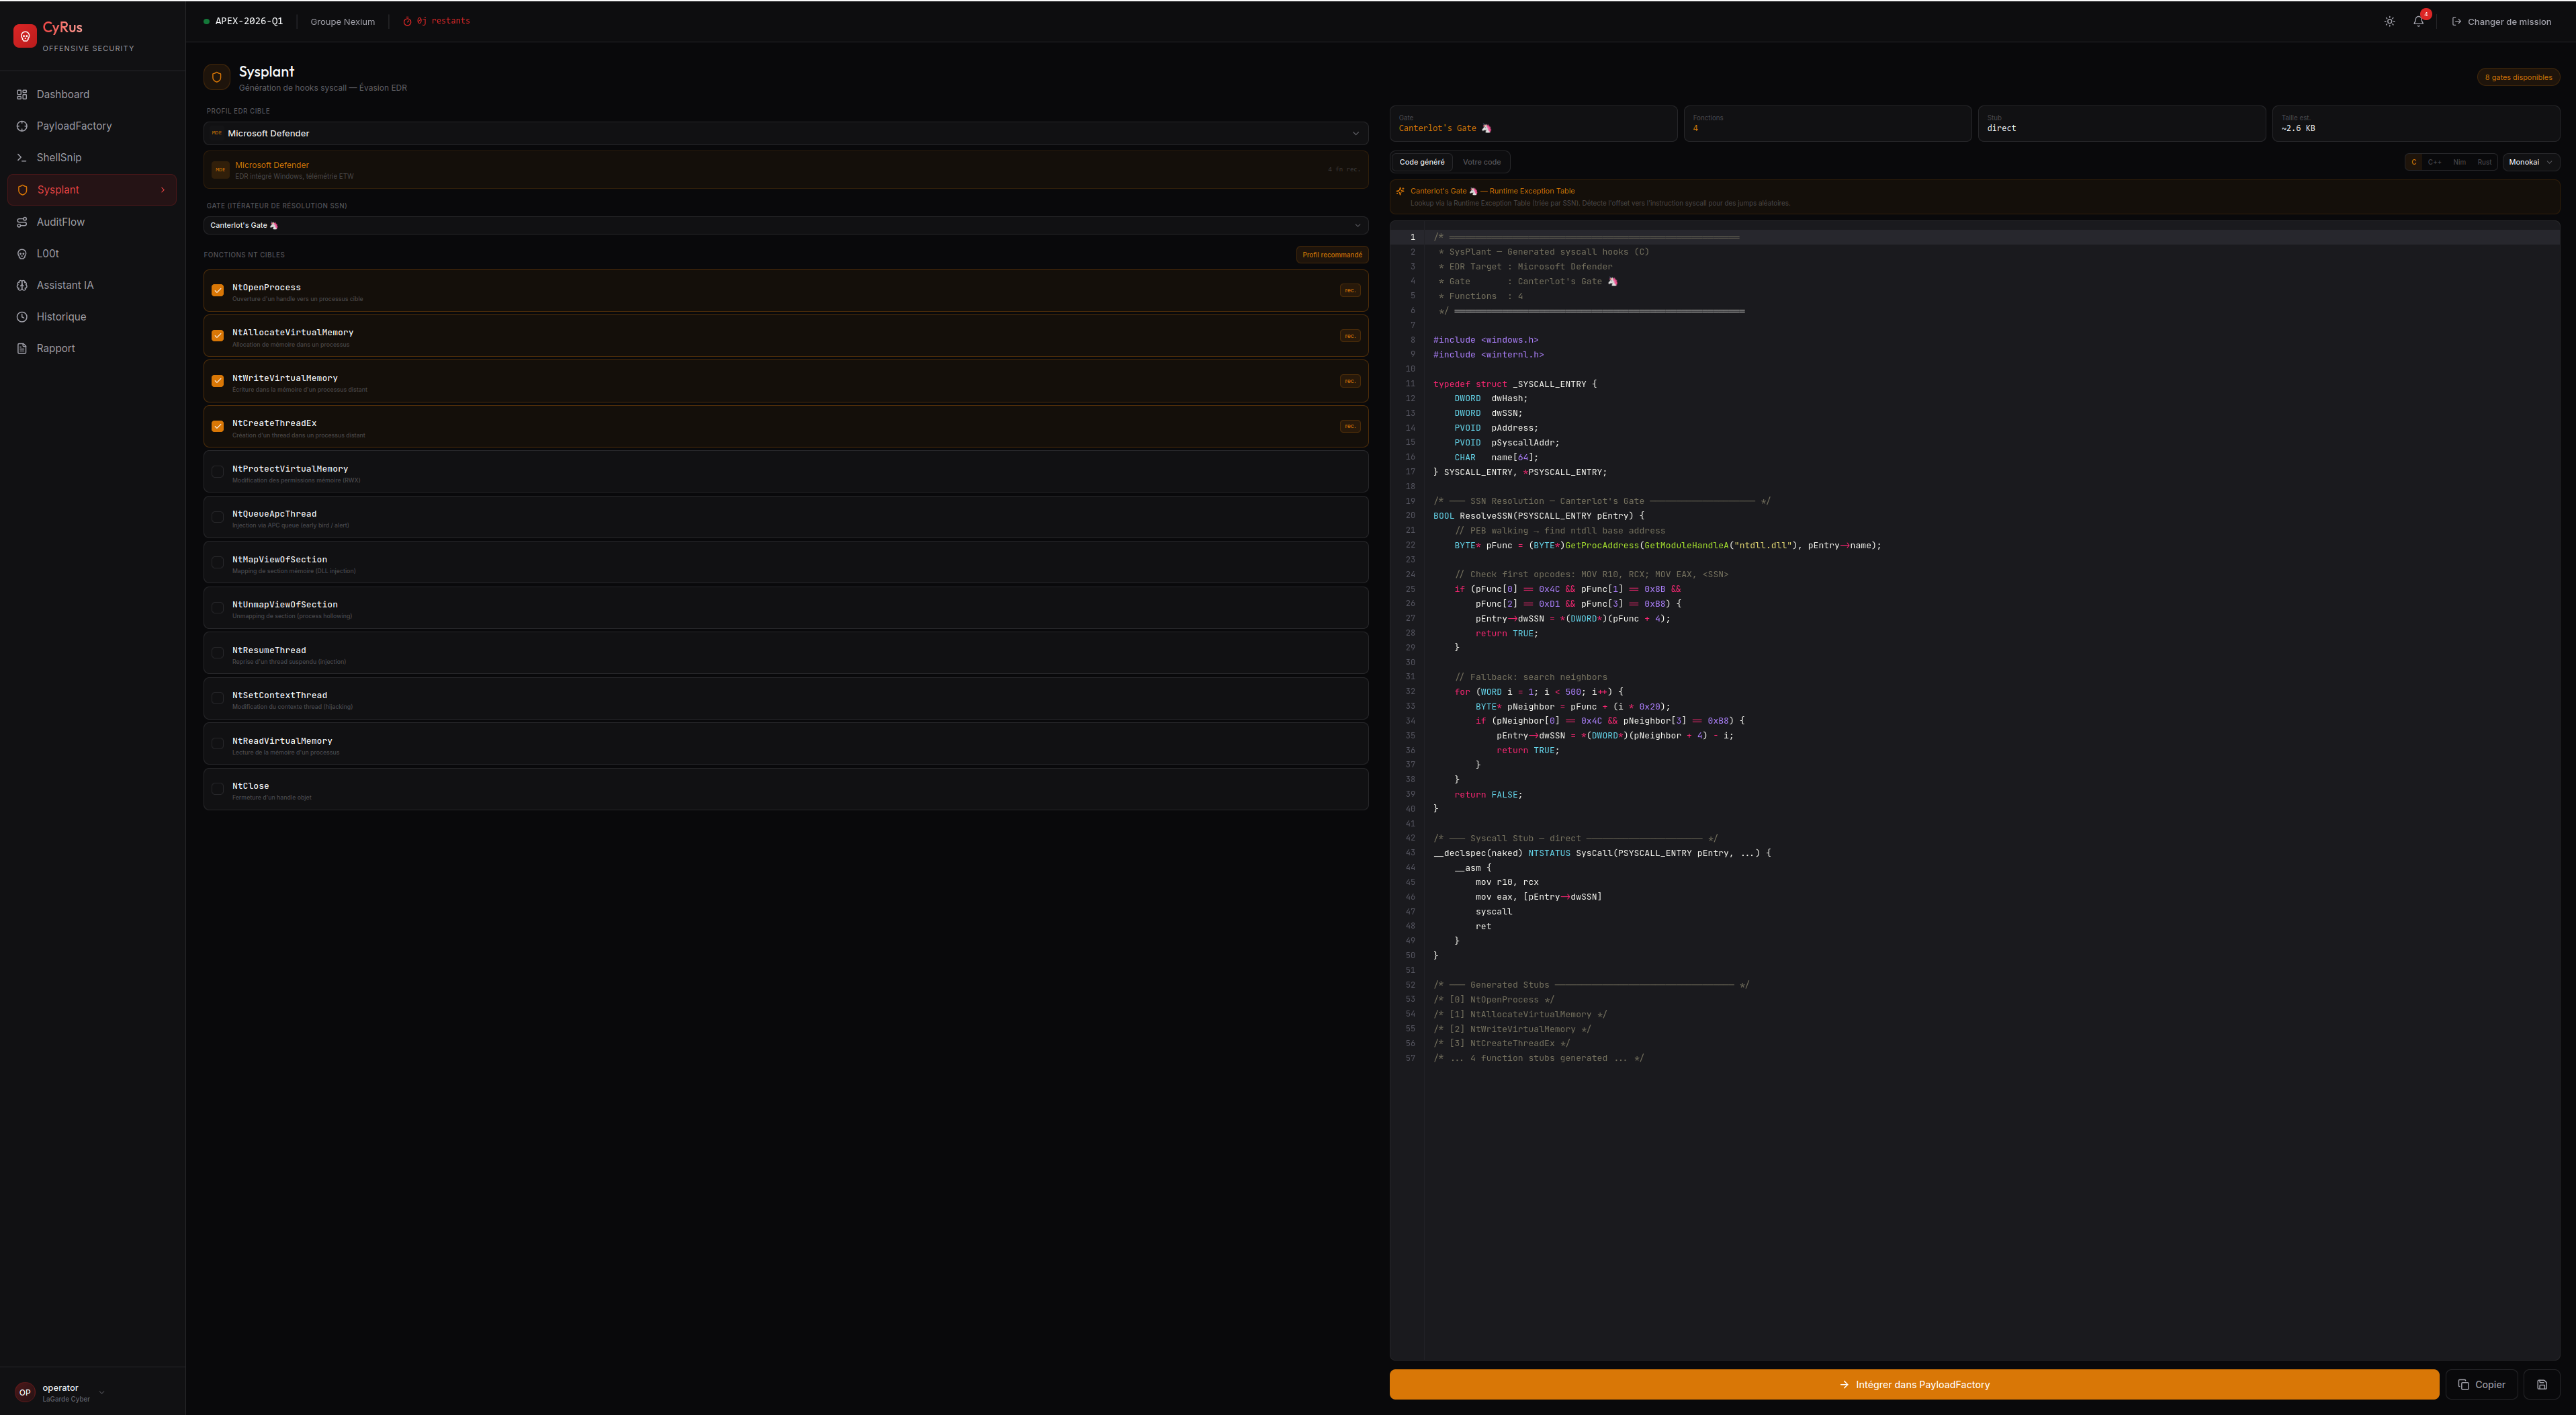Viewport: 2576px width, 1415px height.
Task: Open the Microsoft Defender EDR profile dropdown
Action: click(785, 133)
